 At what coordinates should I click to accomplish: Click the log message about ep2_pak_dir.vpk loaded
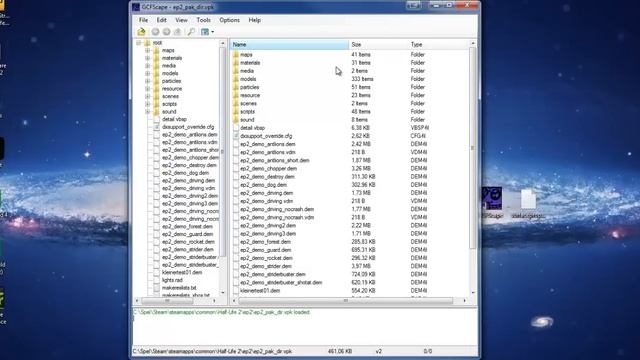(x=221, y=312)
